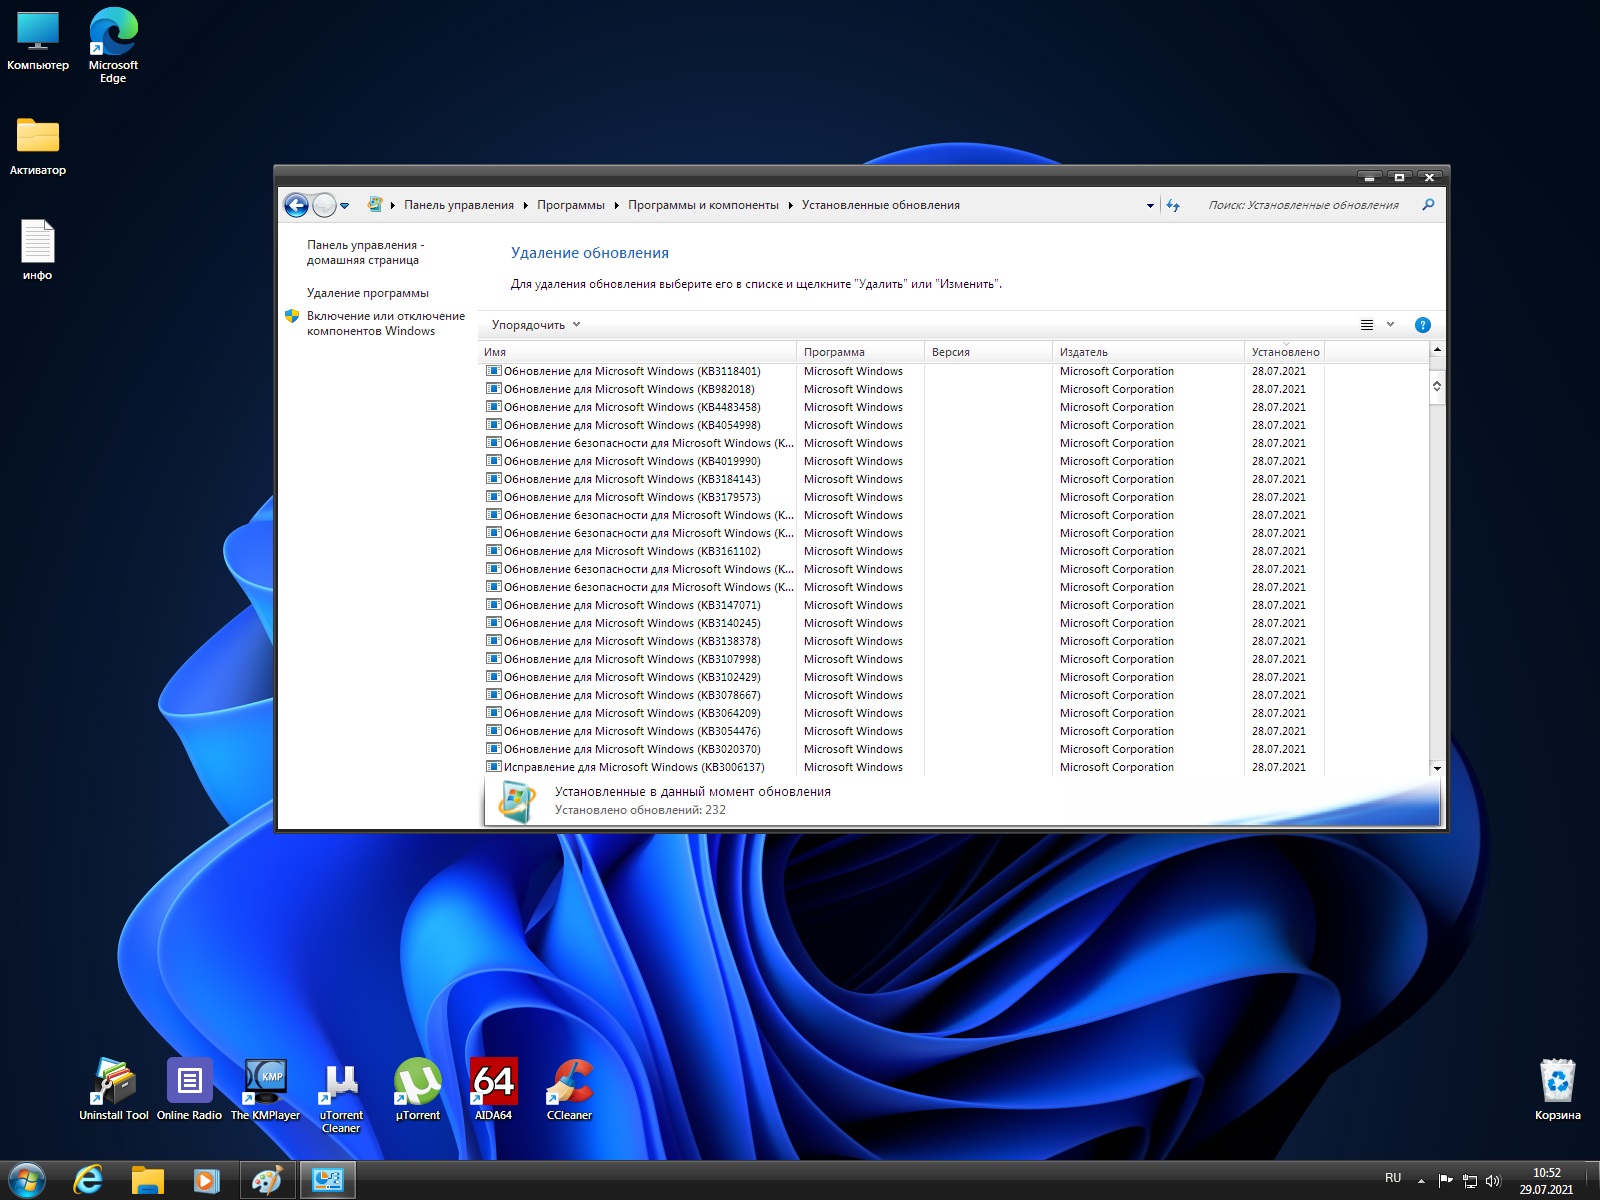Select update KB982018 row
The width and height of the screenshot is (1600, 1200).
[904, 389]
